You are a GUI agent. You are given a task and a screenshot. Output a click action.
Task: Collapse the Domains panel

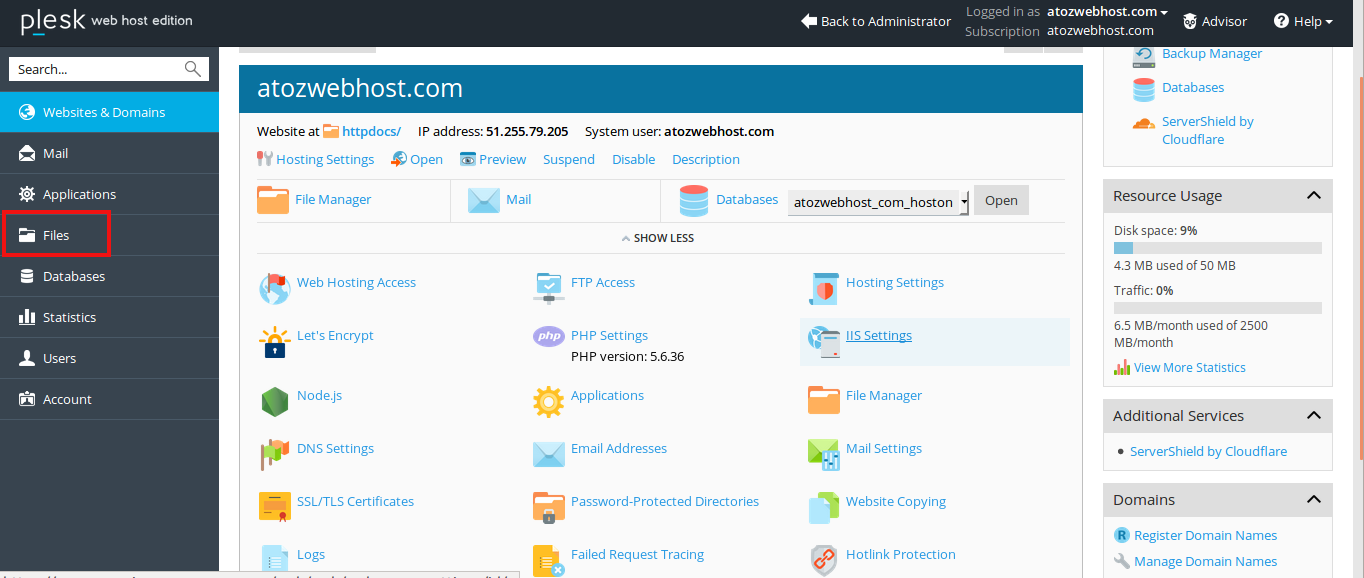1314,500
